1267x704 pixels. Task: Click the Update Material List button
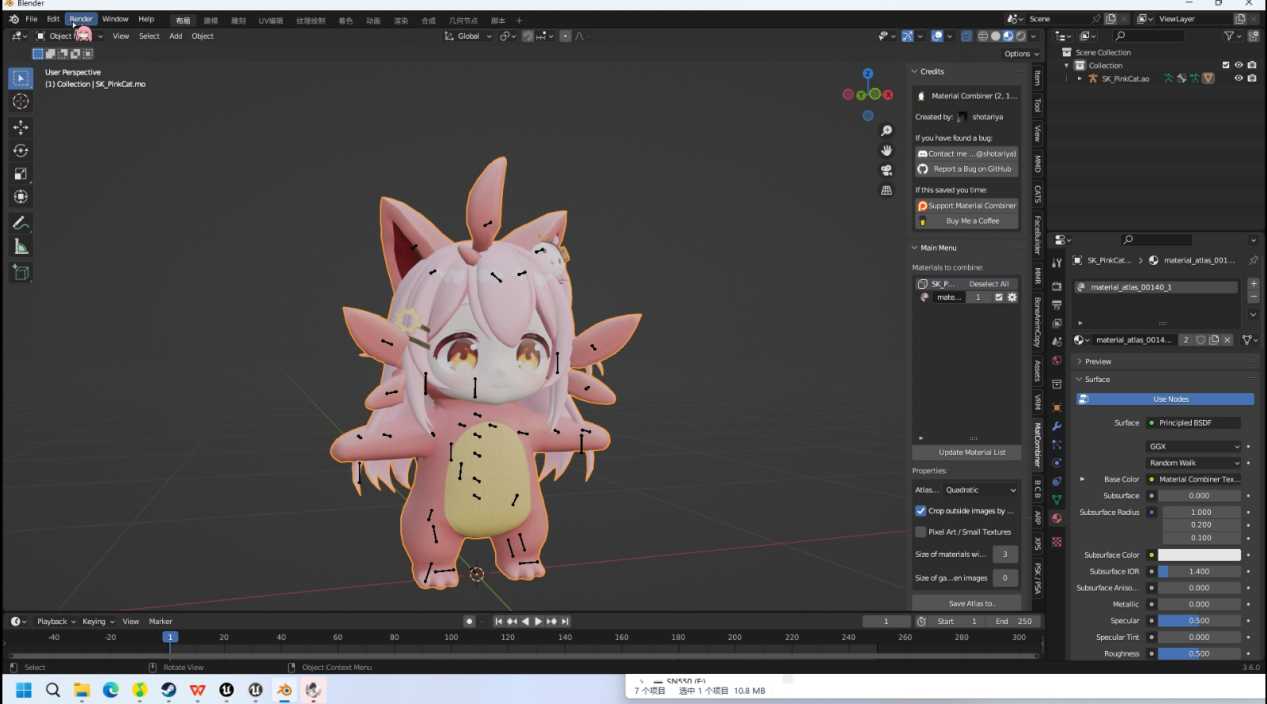pyautogui.click(x=966, y=452)
